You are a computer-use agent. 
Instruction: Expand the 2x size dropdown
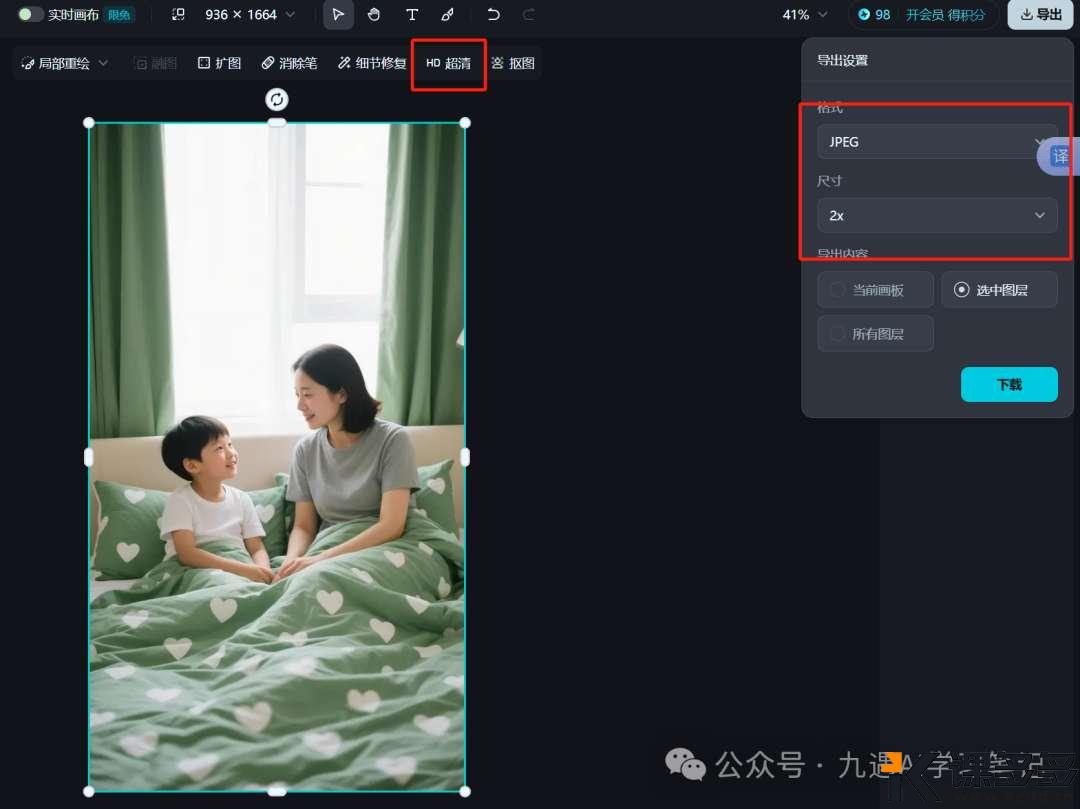[936, 215]
